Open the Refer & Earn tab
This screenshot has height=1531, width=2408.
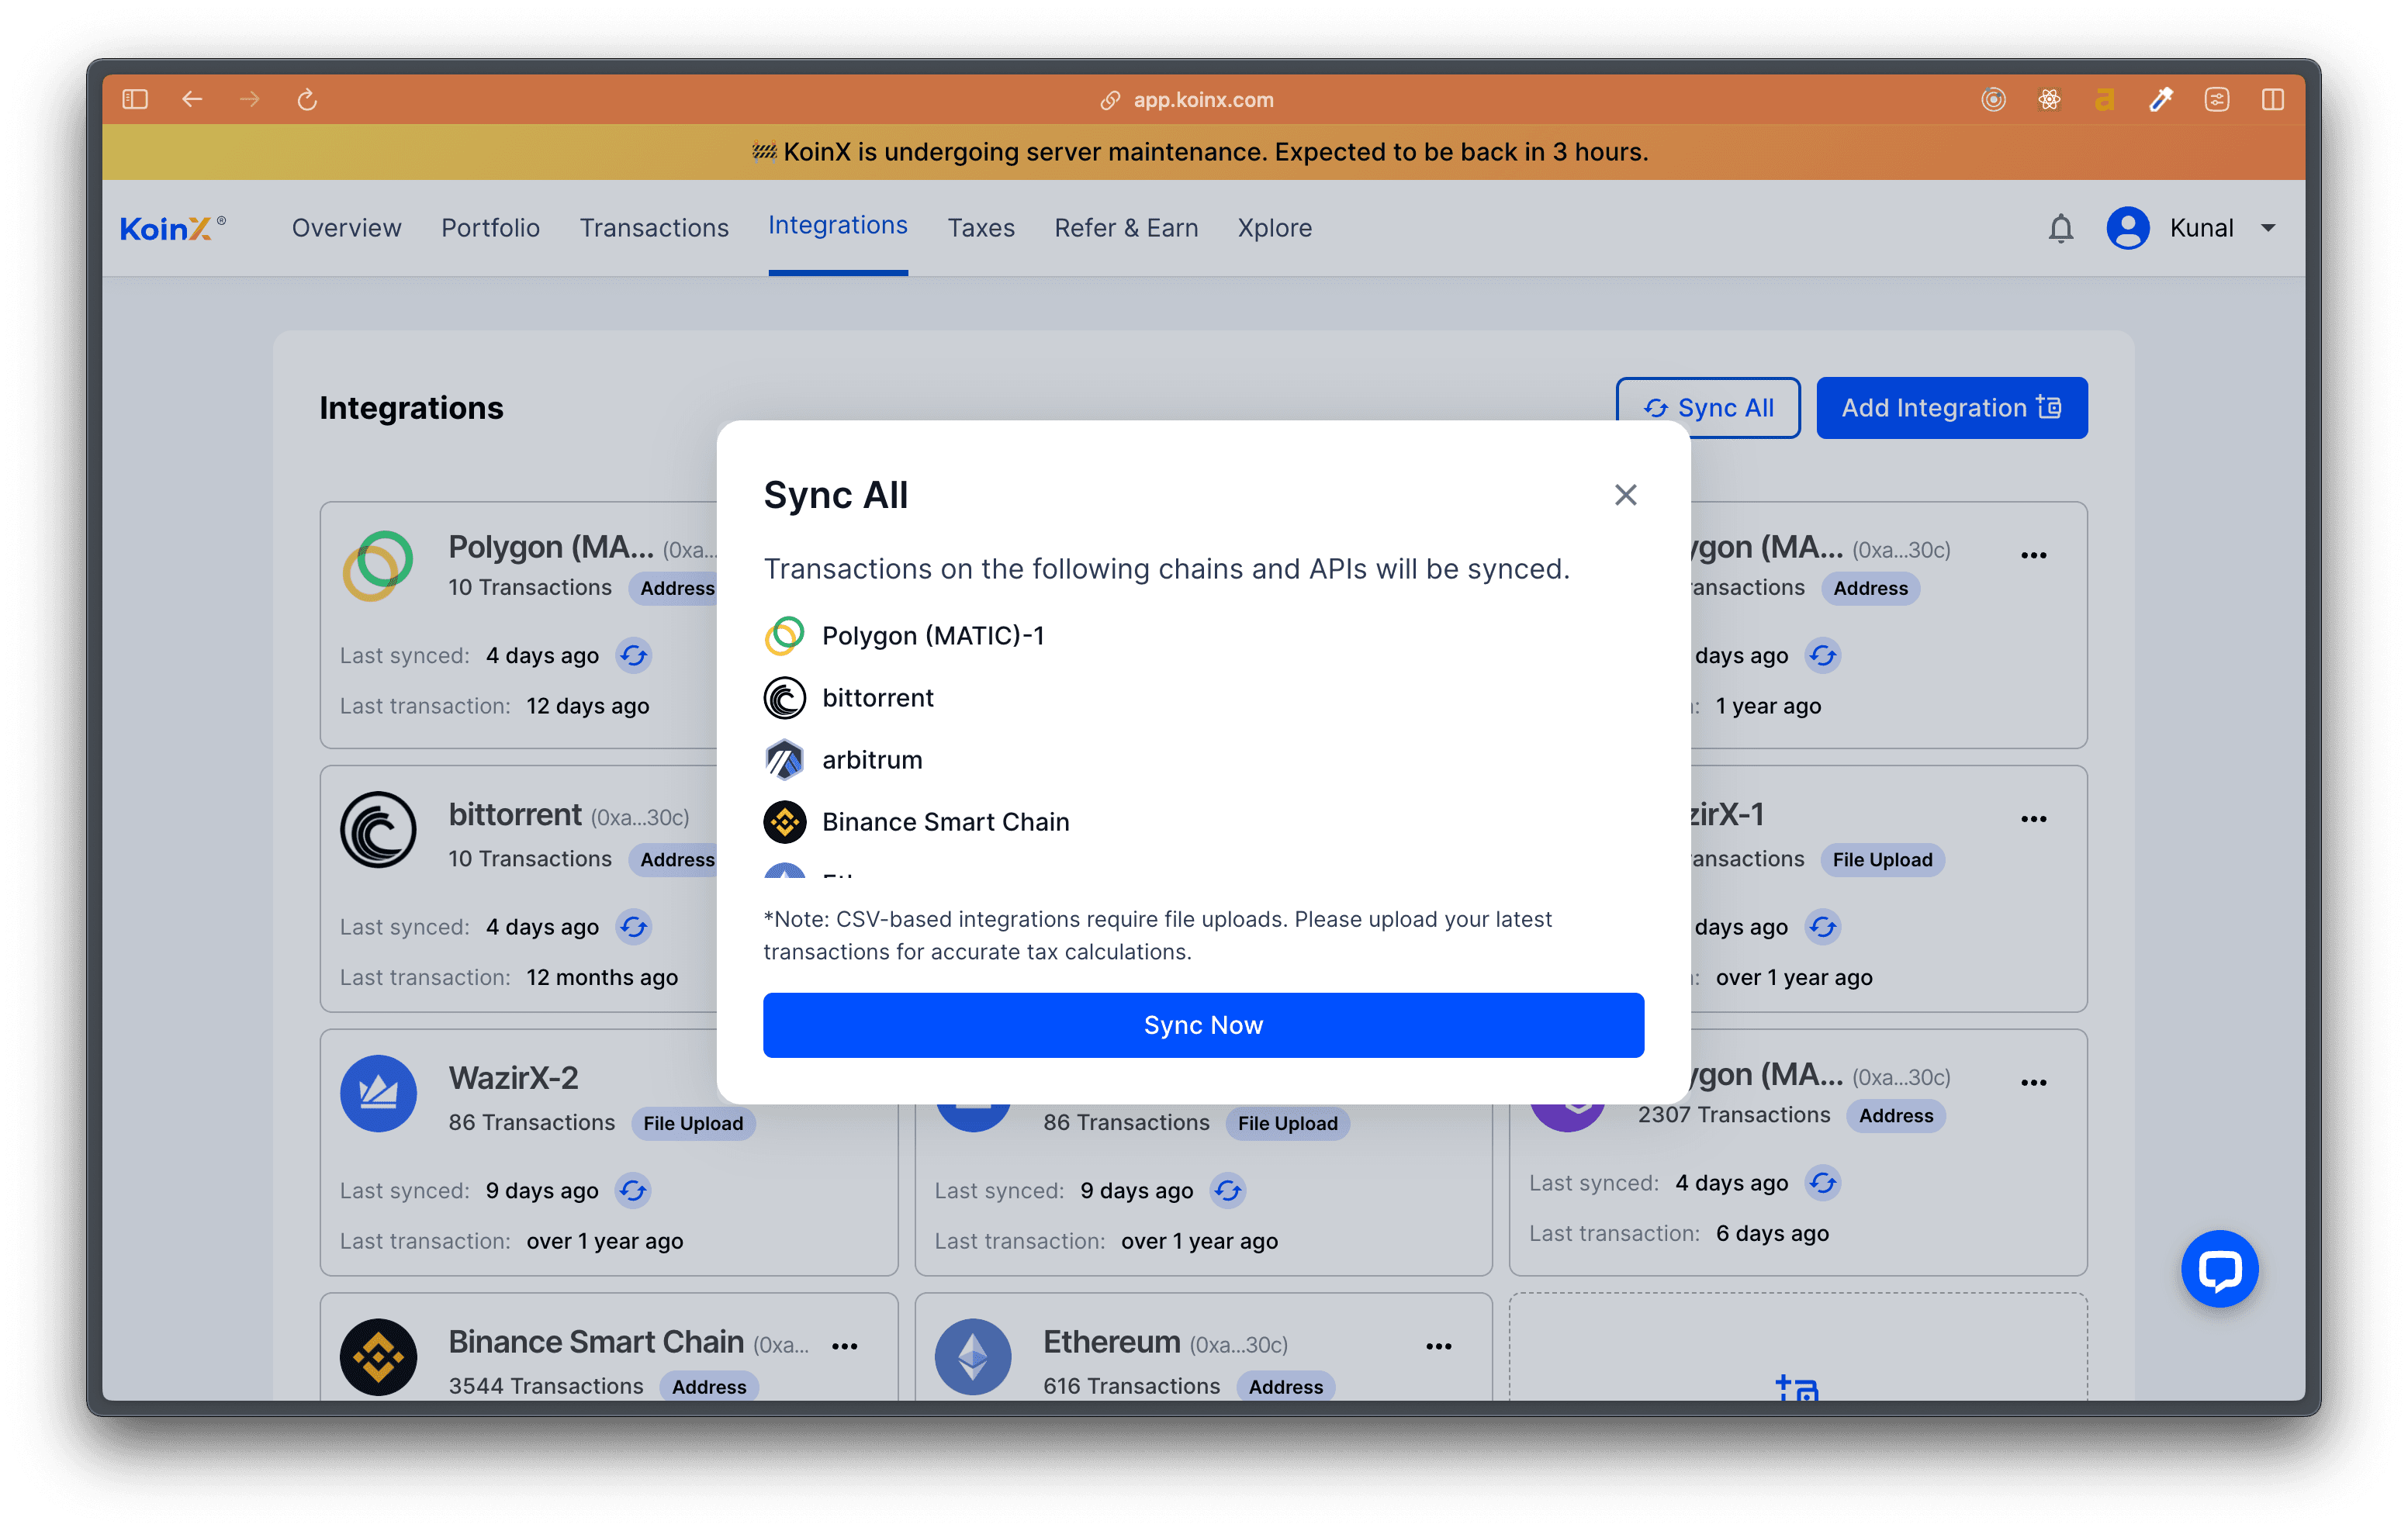[x=1126, y=228]
